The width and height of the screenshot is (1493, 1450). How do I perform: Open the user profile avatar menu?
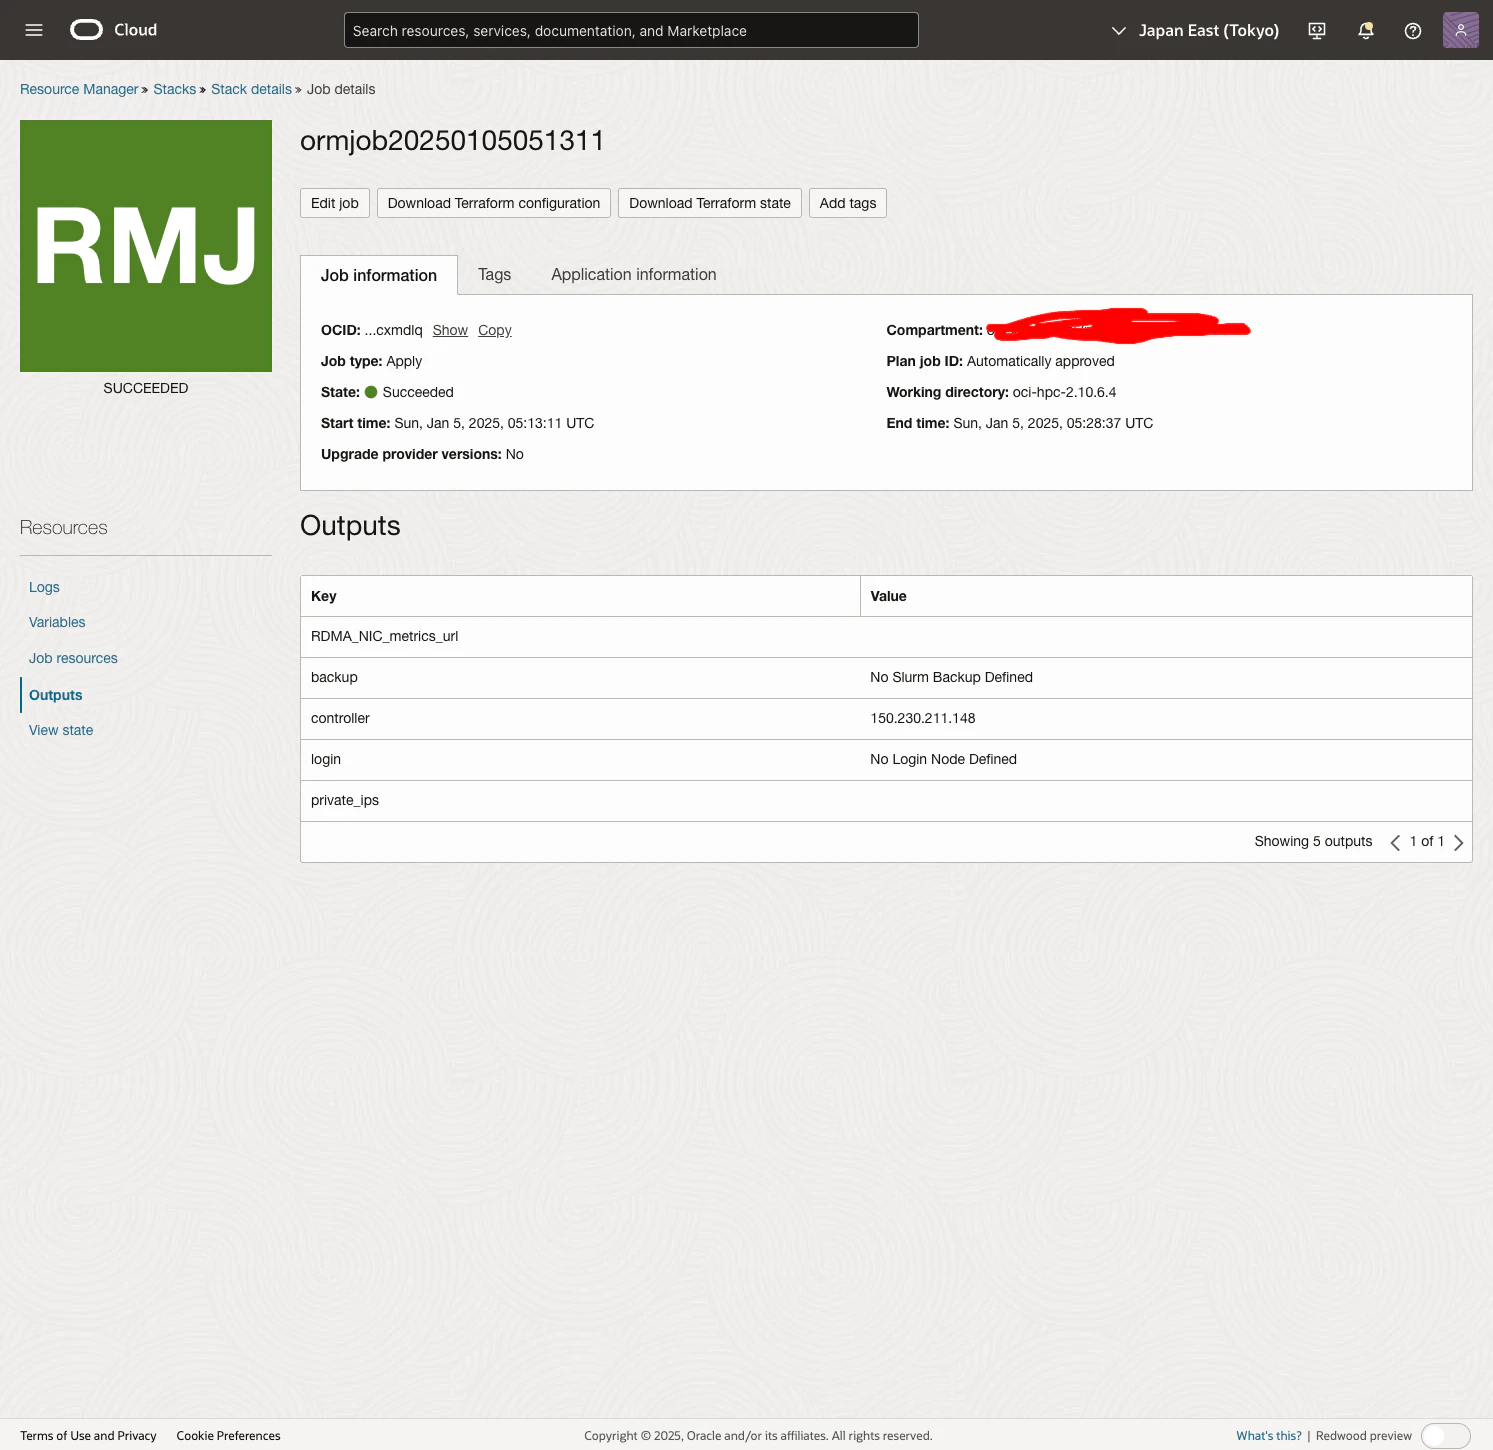[x=1460, y=30]
